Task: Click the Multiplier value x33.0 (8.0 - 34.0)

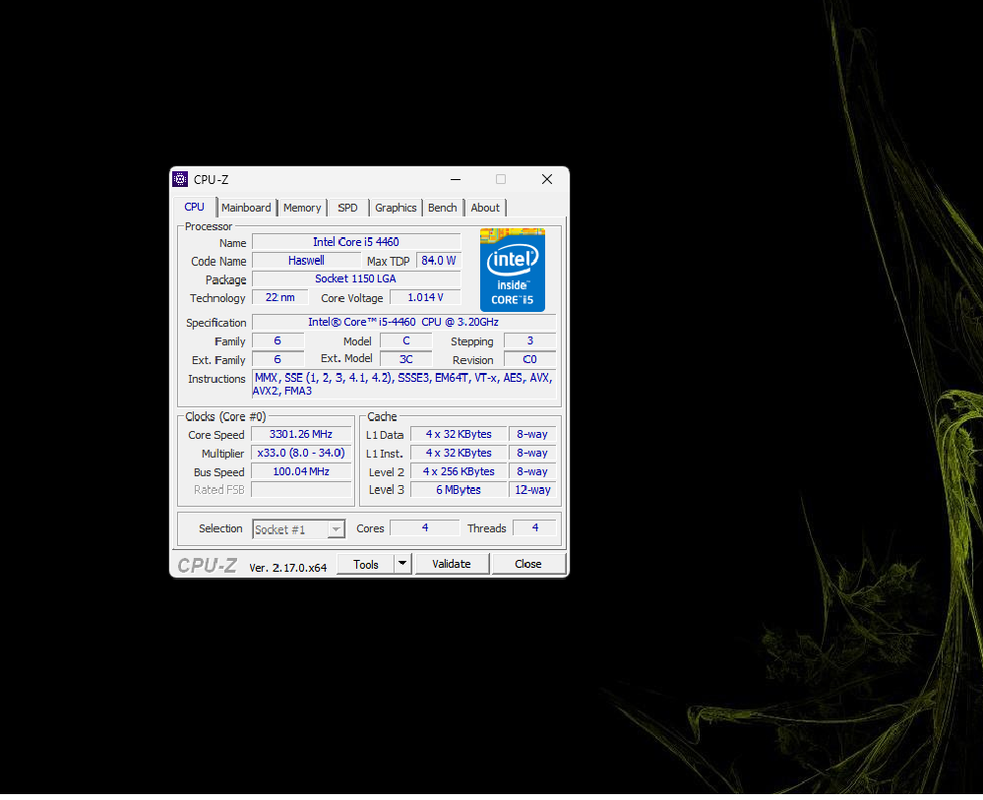Action: (302, 453)
